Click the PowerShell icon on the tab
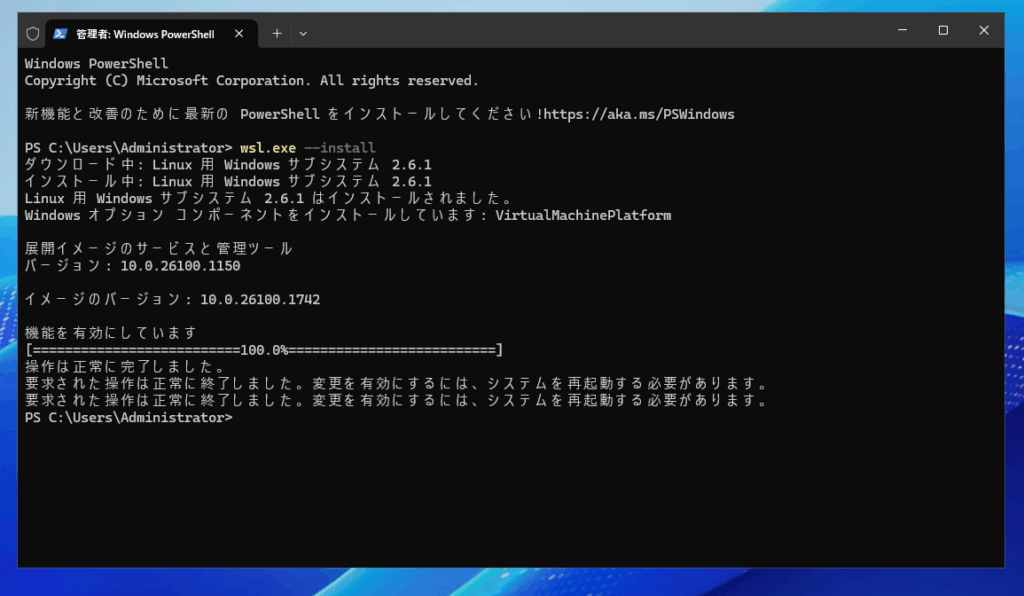 click(61, 33)
